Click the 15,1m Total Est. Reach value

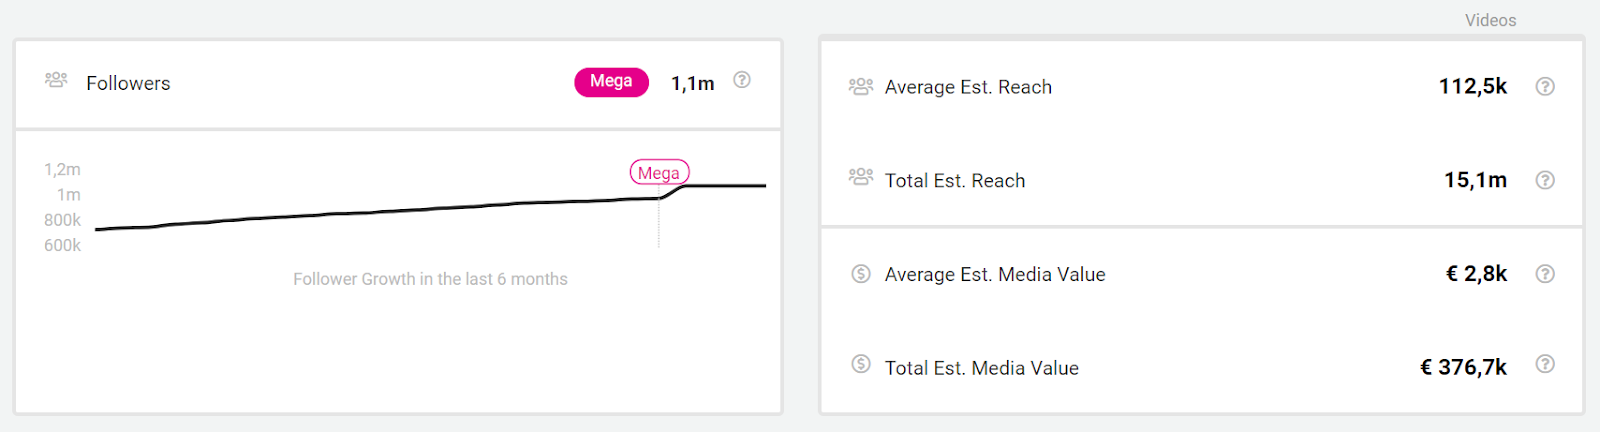(1475, 180)
